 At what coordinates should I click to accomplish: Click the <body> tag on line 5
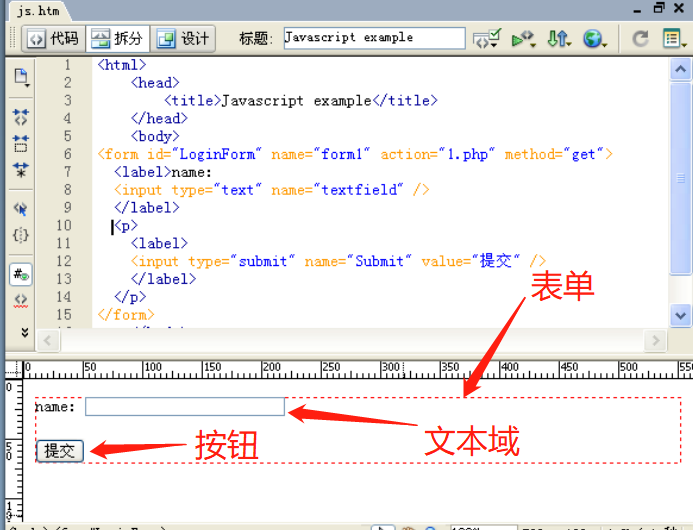click(x=155, y=136)
